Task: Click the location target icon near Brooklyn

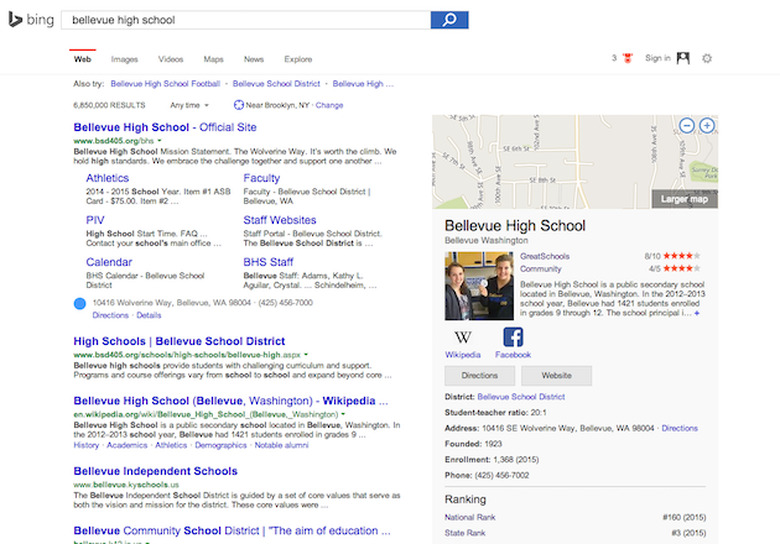Action: coord(239,105)
